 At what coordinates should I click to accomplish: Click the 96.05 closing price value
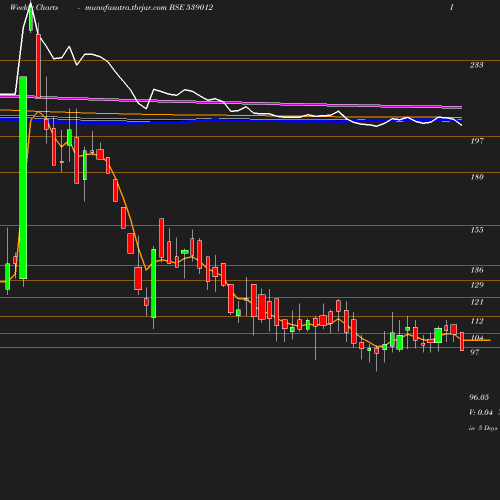(479, 397)
